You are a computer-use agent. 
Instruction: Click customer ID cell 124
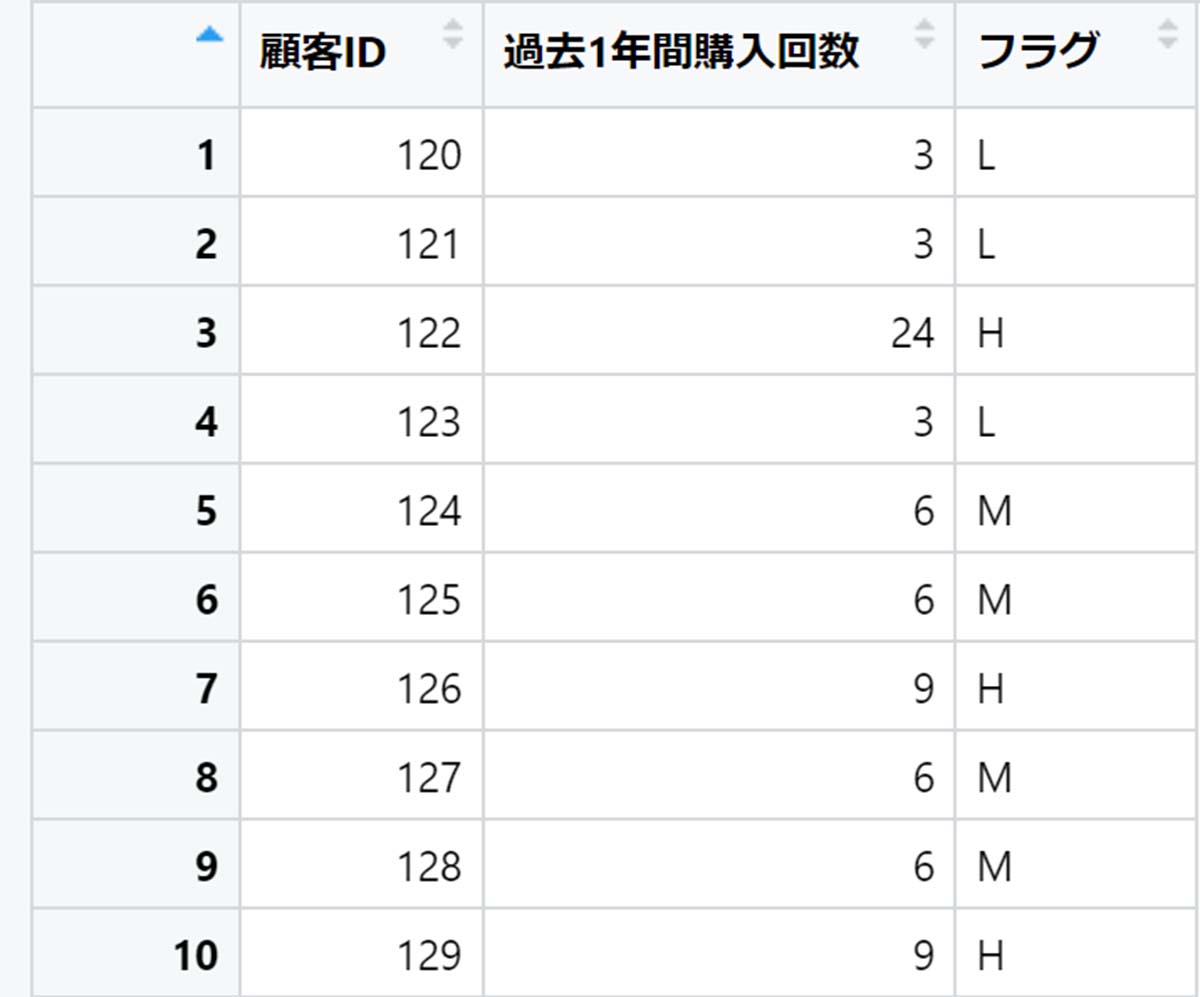pos(361,509)
